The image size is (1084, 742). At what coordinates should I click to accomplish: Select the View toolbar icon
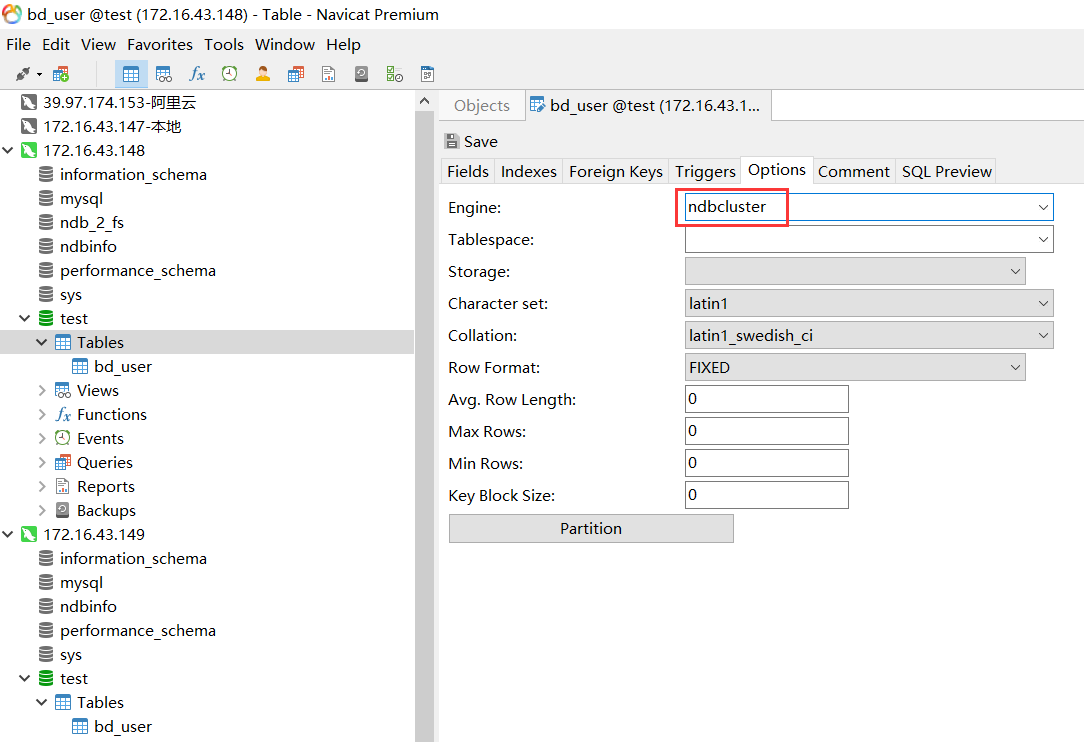coord(164,74)
